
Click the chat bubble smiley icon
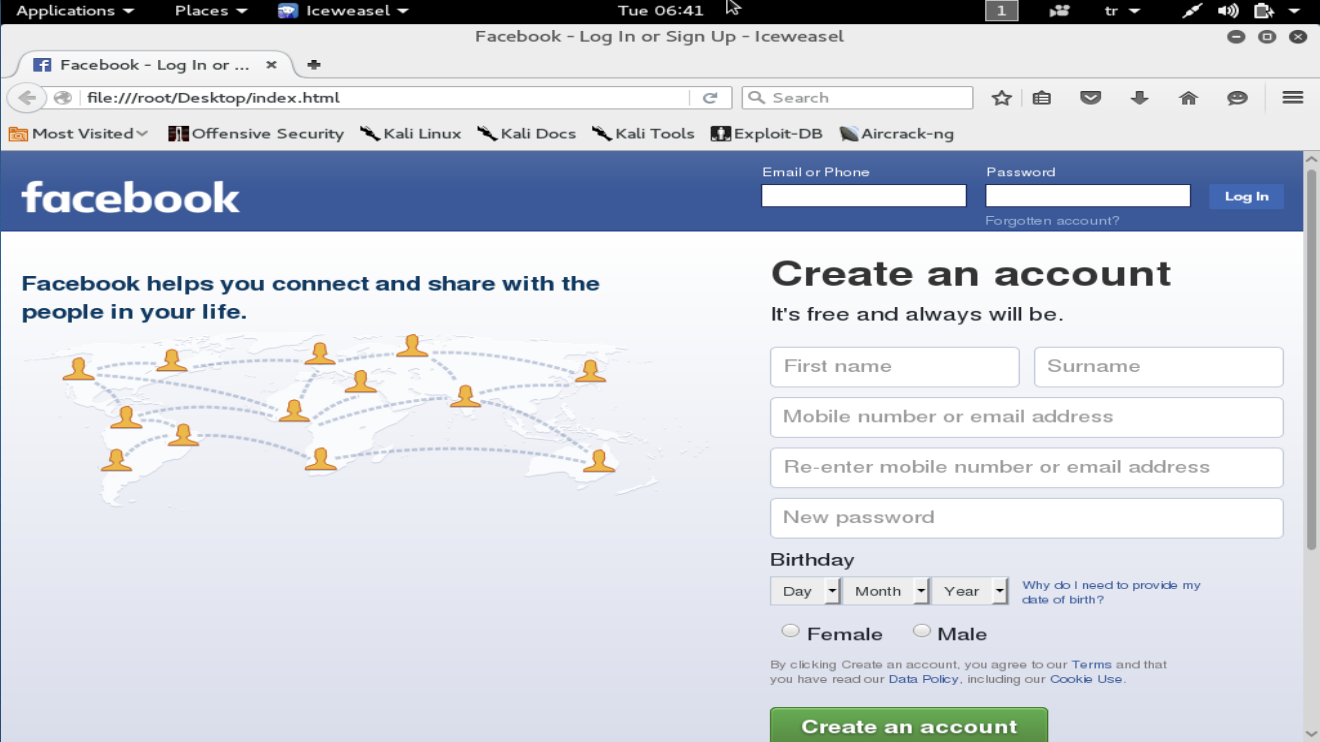1237,98
